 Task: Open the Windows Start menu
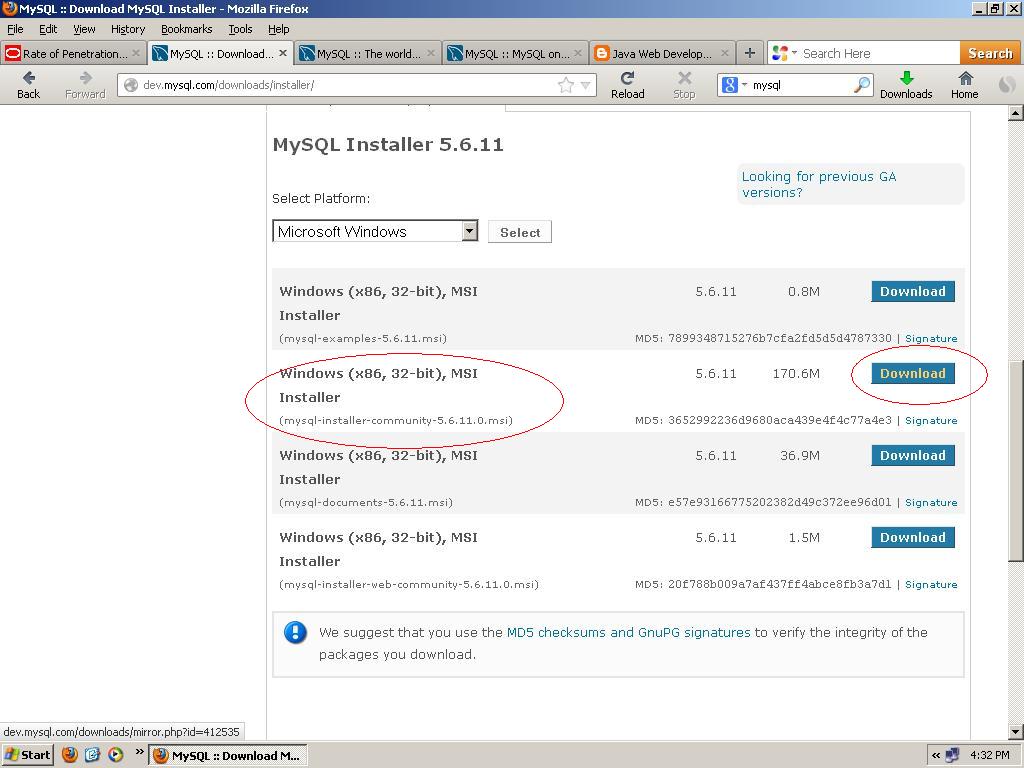click(27, 755)
